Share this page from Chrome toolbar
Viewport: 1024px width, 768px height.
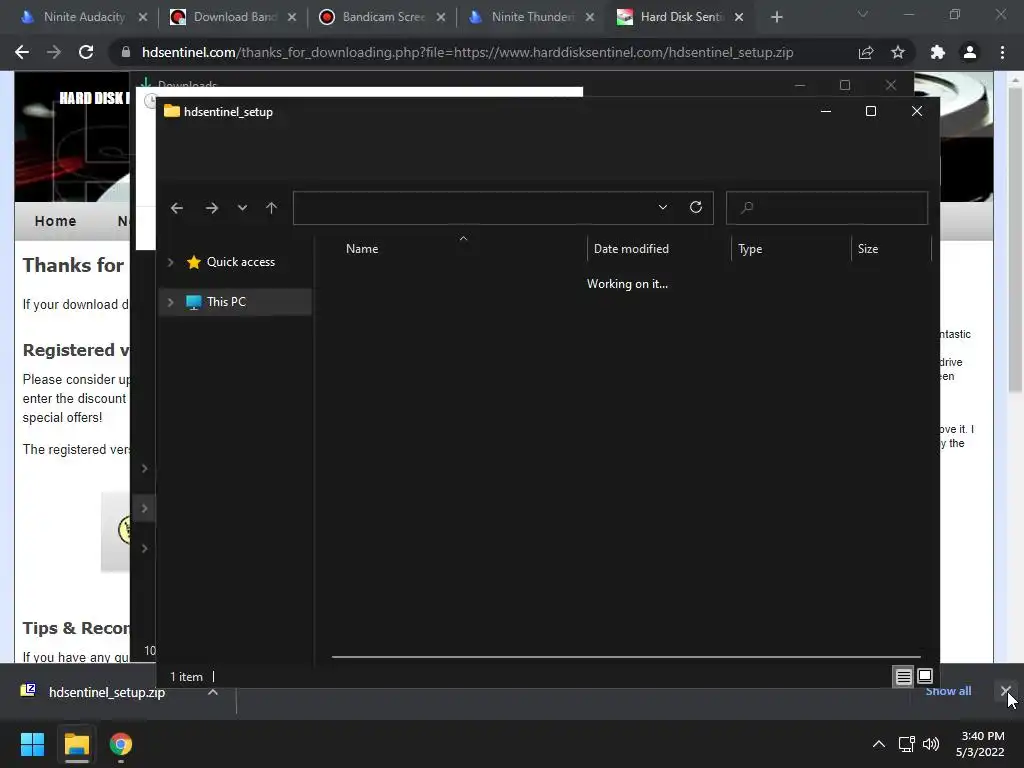[x=866, y=52]
